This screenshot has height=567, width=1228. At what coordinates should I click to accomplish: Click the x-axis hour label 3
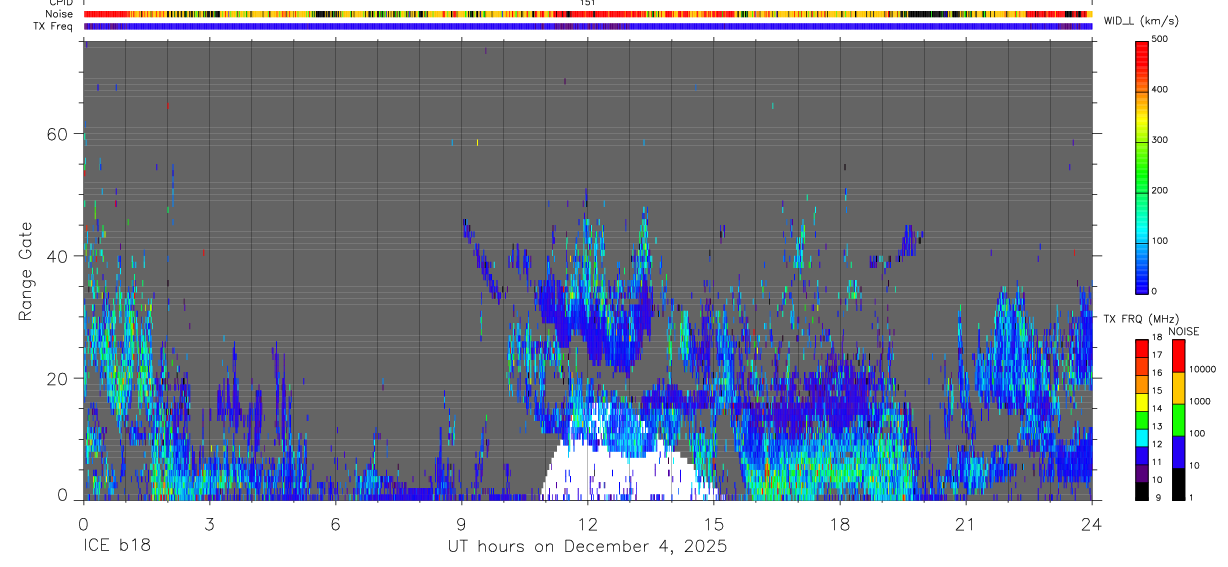(x=209, y=524)
